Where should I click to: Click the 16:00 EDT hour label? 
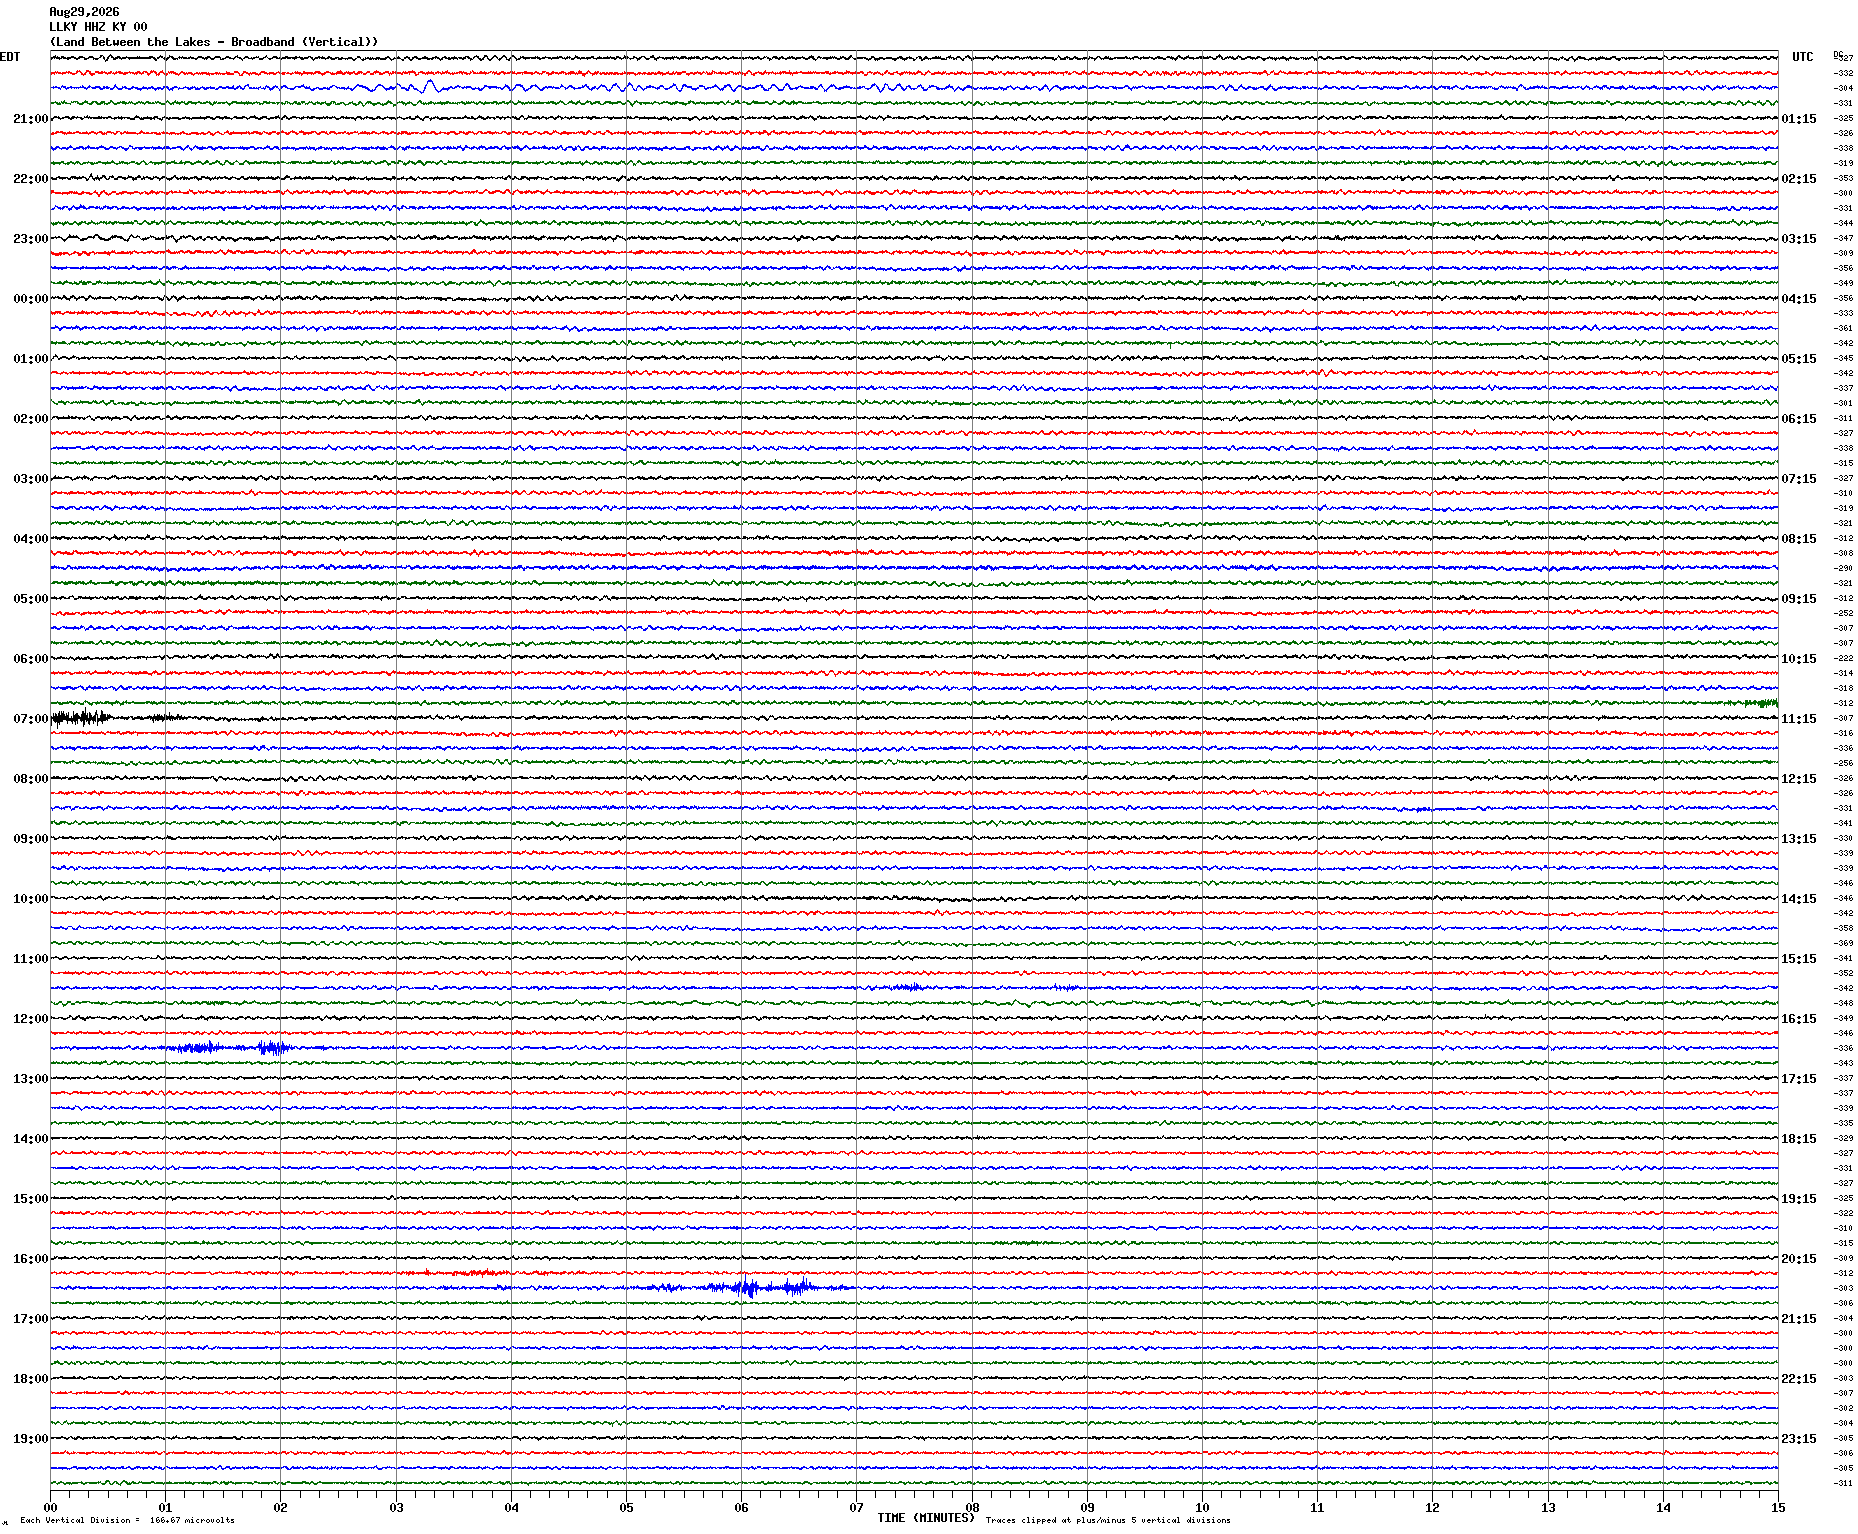[30, 1259]
